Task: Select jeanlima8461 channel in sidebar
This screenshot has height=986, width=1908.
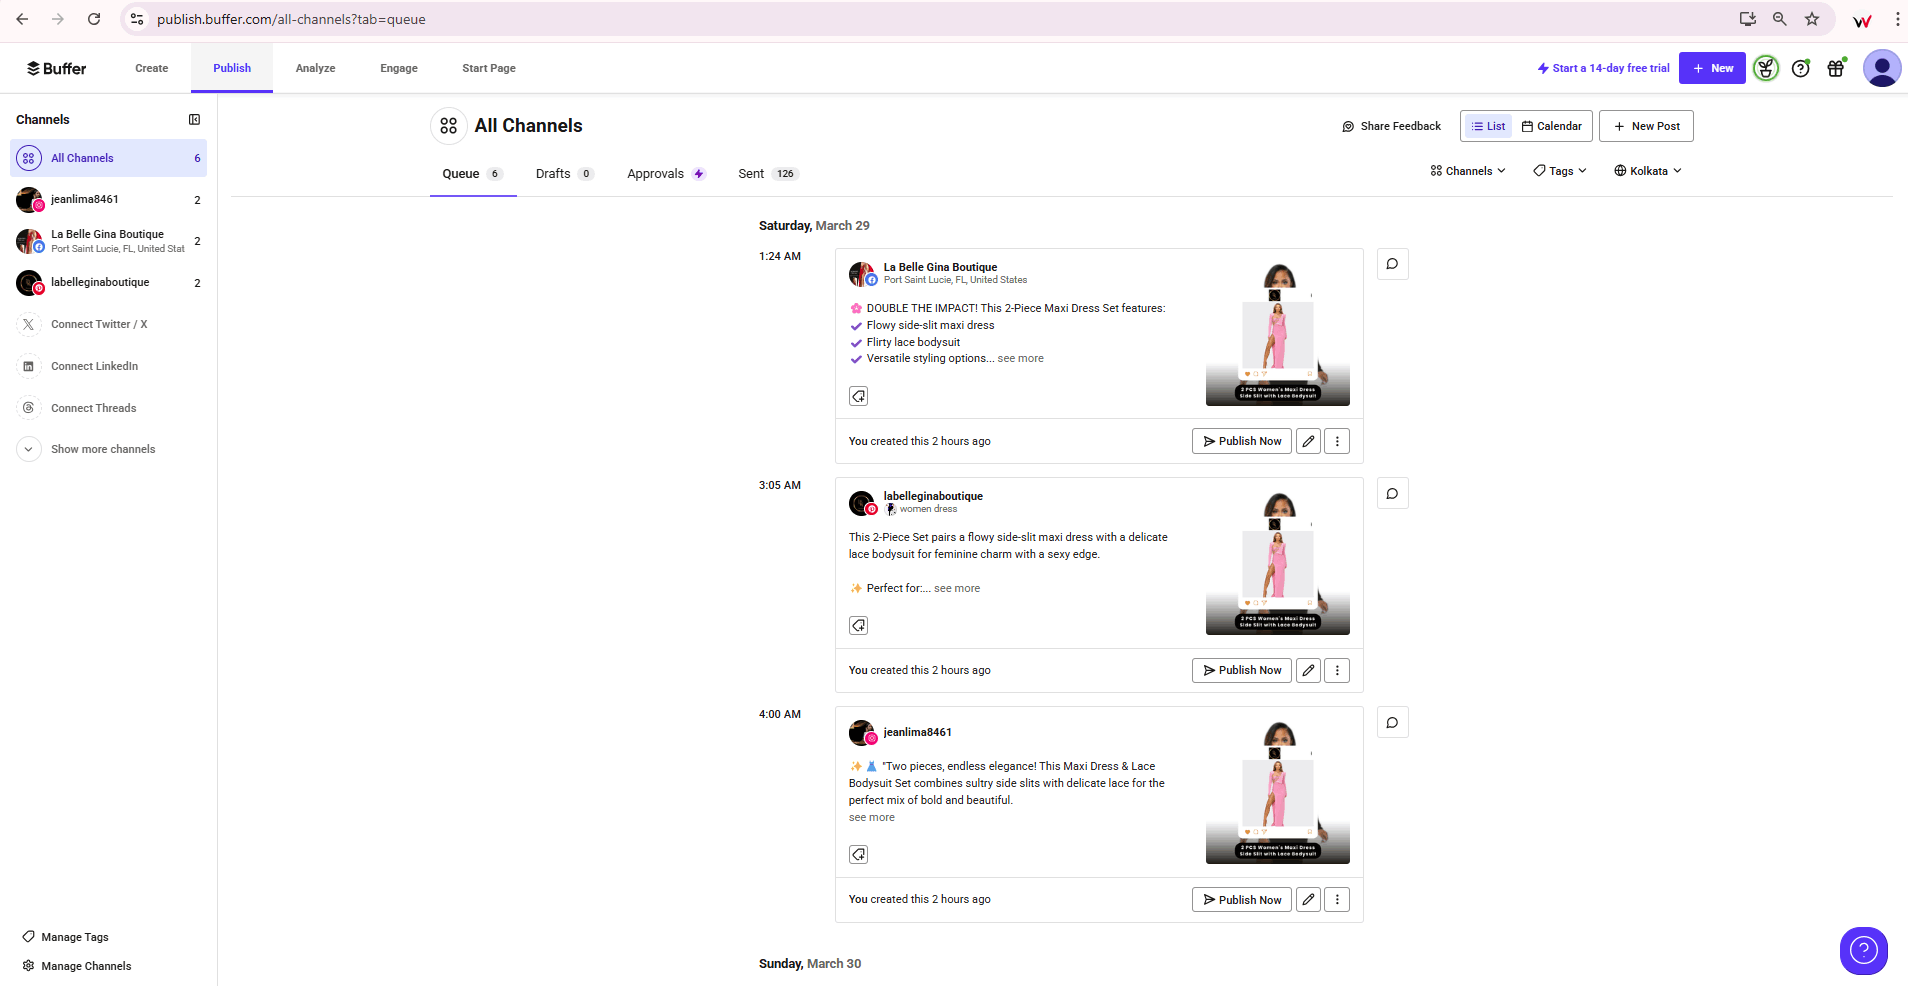Action: (x=108, y=199)
